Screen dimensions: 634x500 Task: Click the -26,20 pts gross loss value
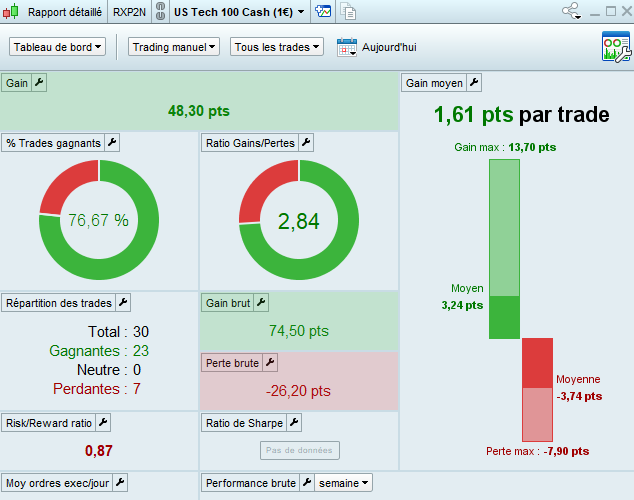pyautogui.click(x=298, y=391)
